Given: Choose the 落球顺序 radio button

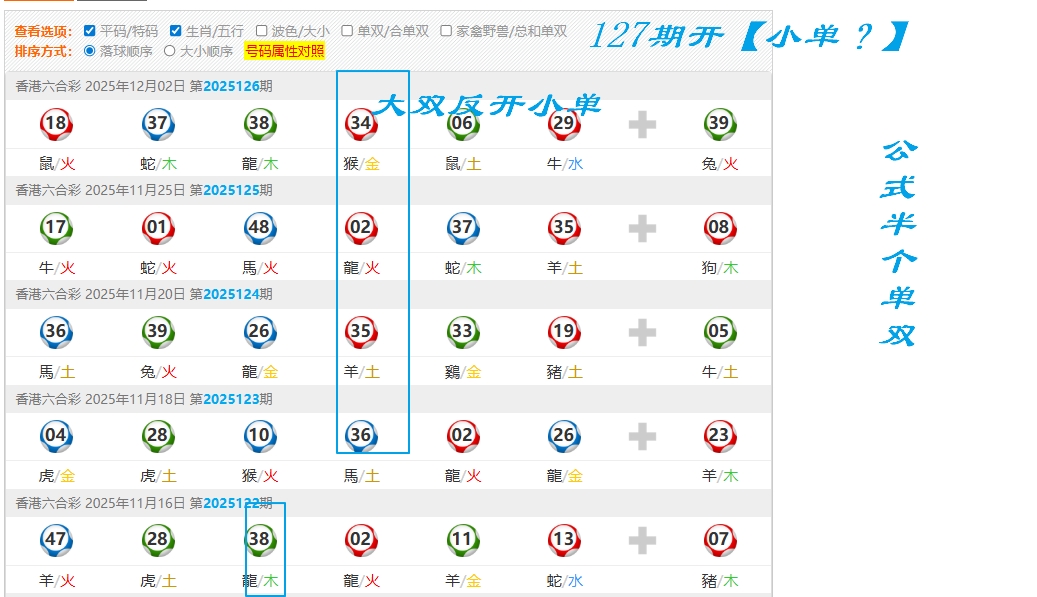Looking at the screenshot, I should pos(91,50).
